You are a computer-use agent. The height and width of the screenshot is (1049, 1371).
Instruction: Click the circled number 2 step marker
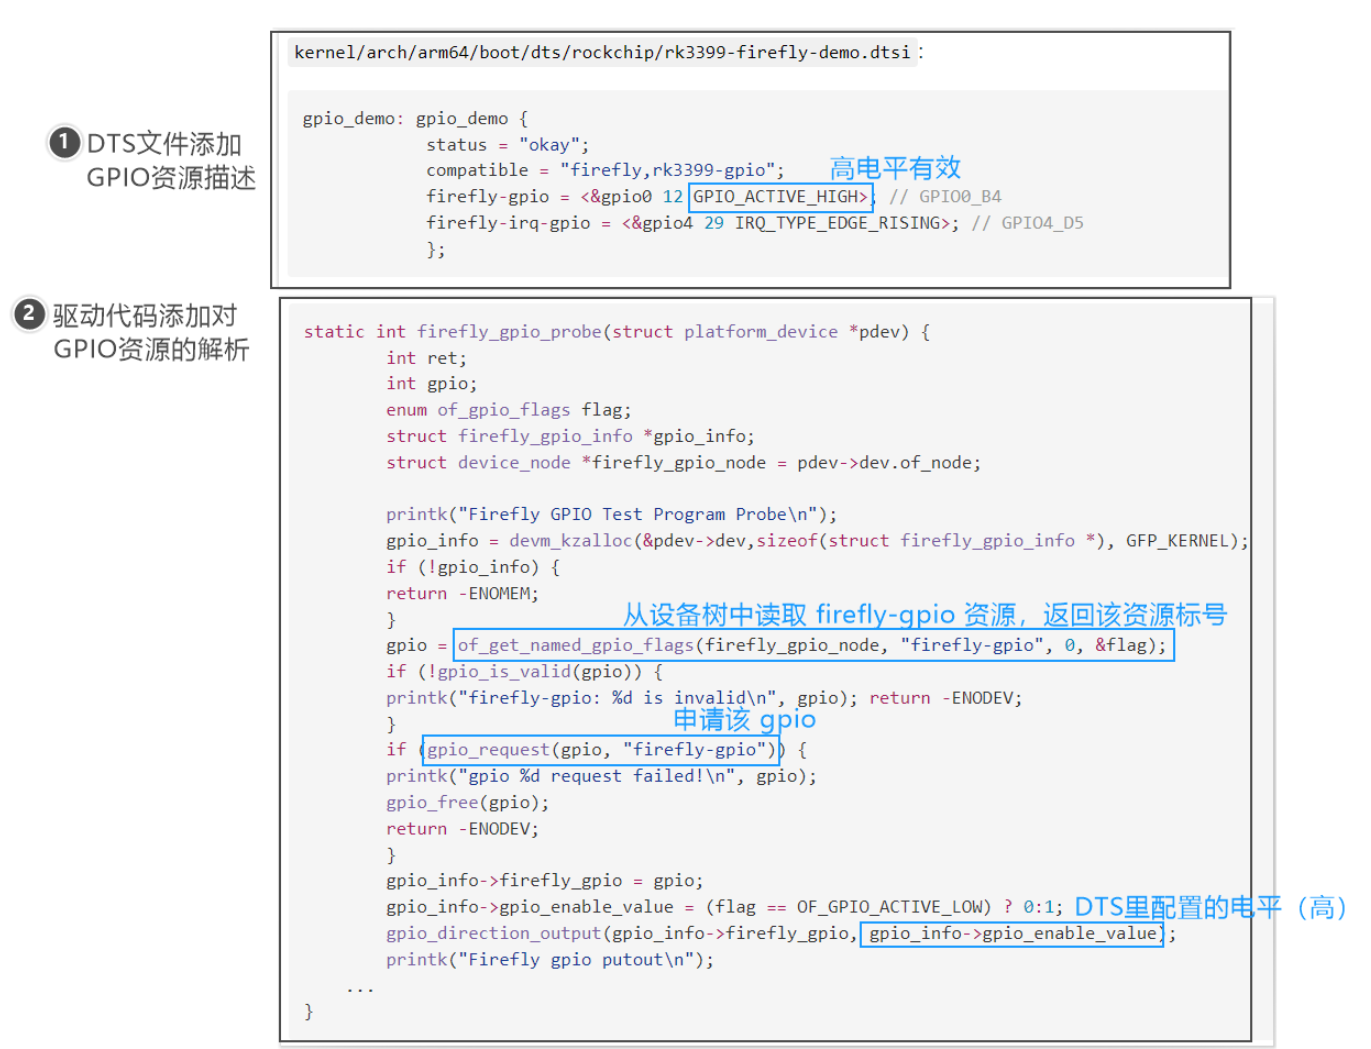click(29, 314)
